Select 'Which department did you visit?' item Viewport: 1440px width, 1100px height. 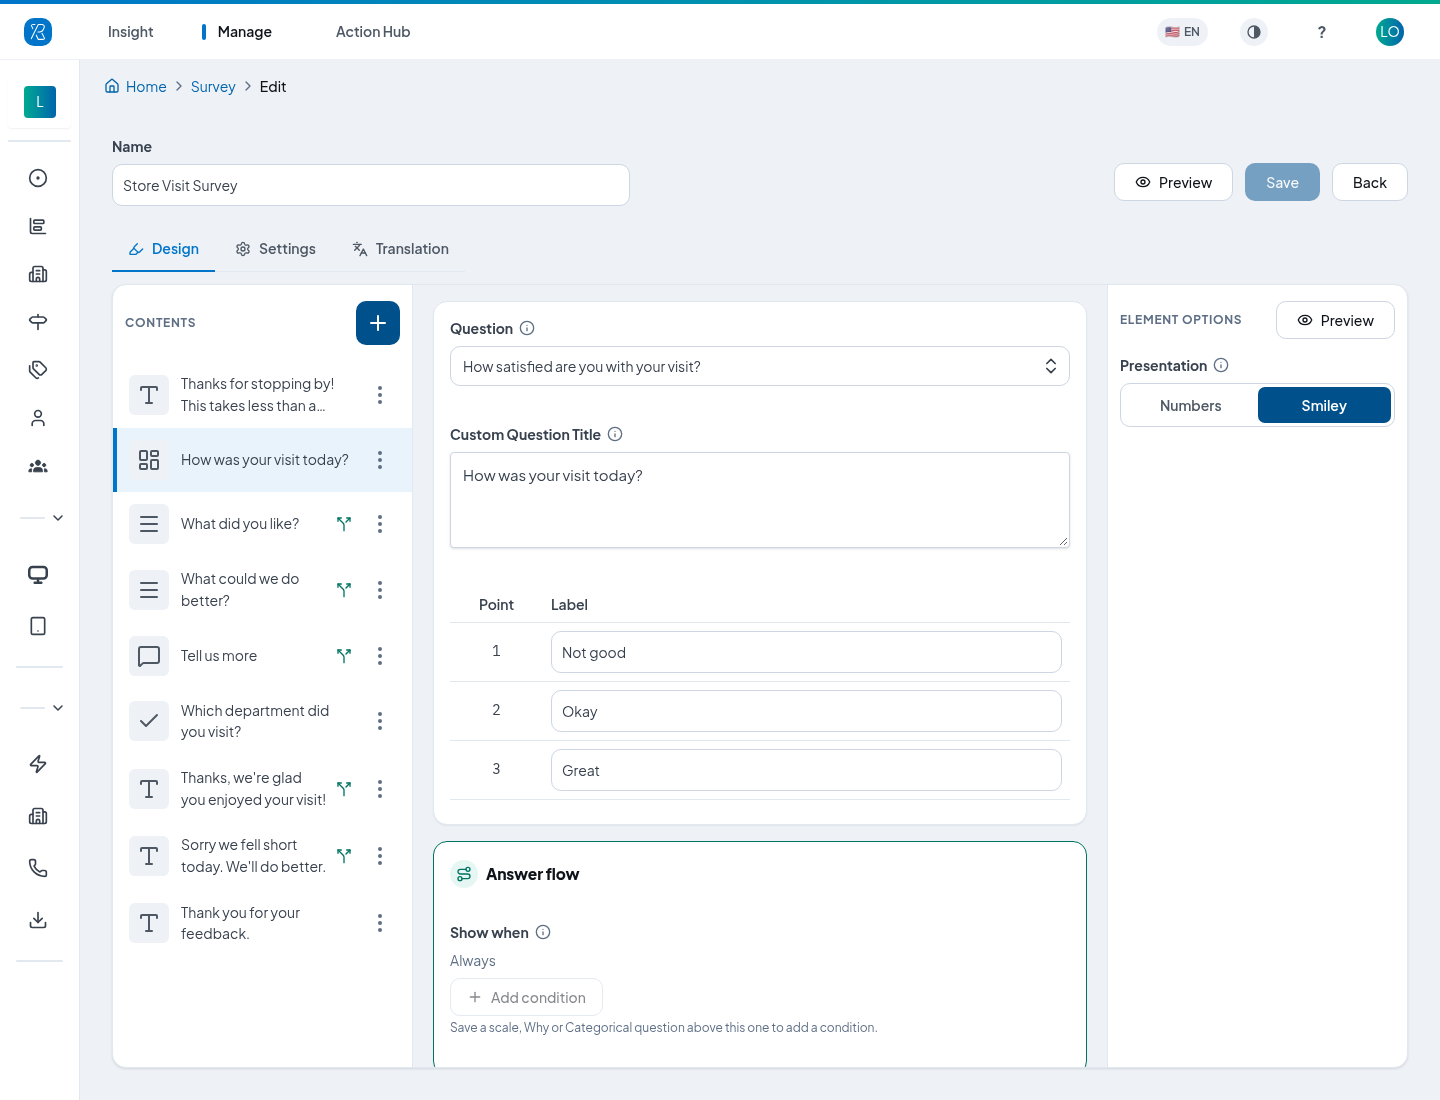click(x=262, y=721)
